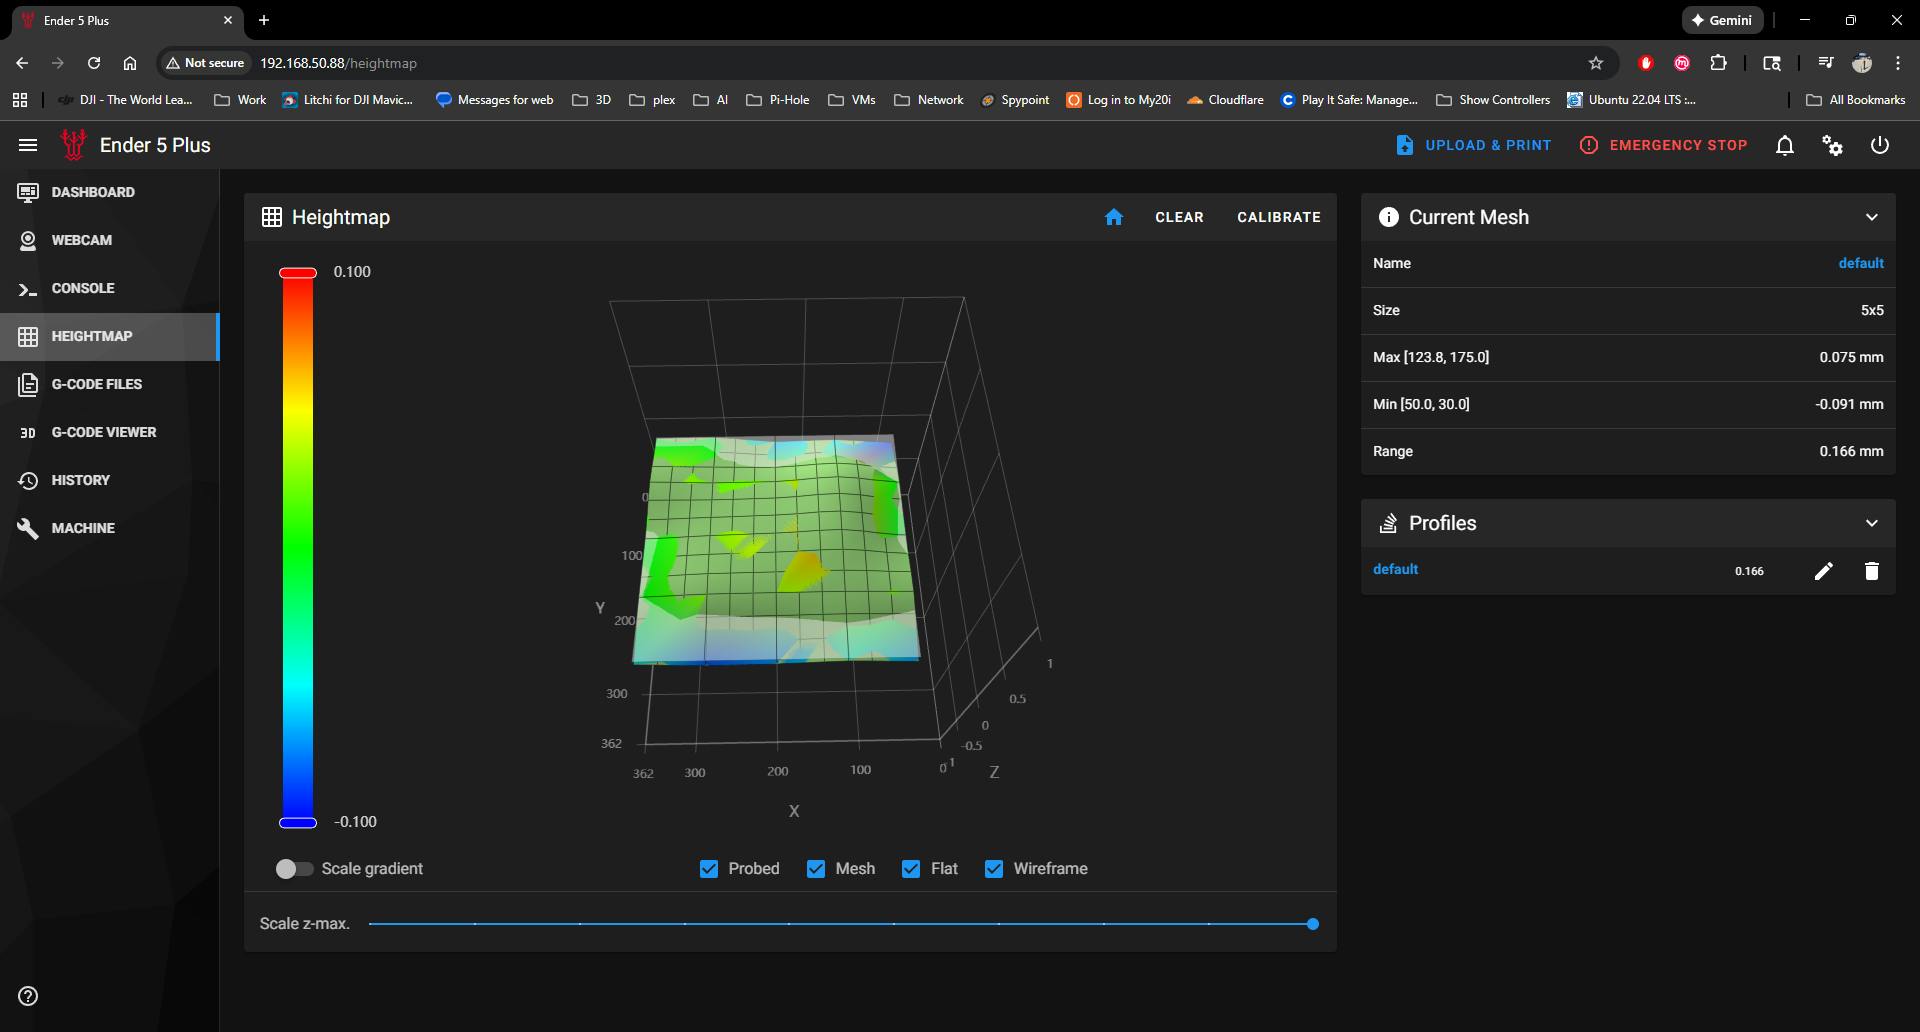Viewport: 1920px width, 1032px height.
Task: Delete the default profile via trash icon
Action: [1871, 571]
